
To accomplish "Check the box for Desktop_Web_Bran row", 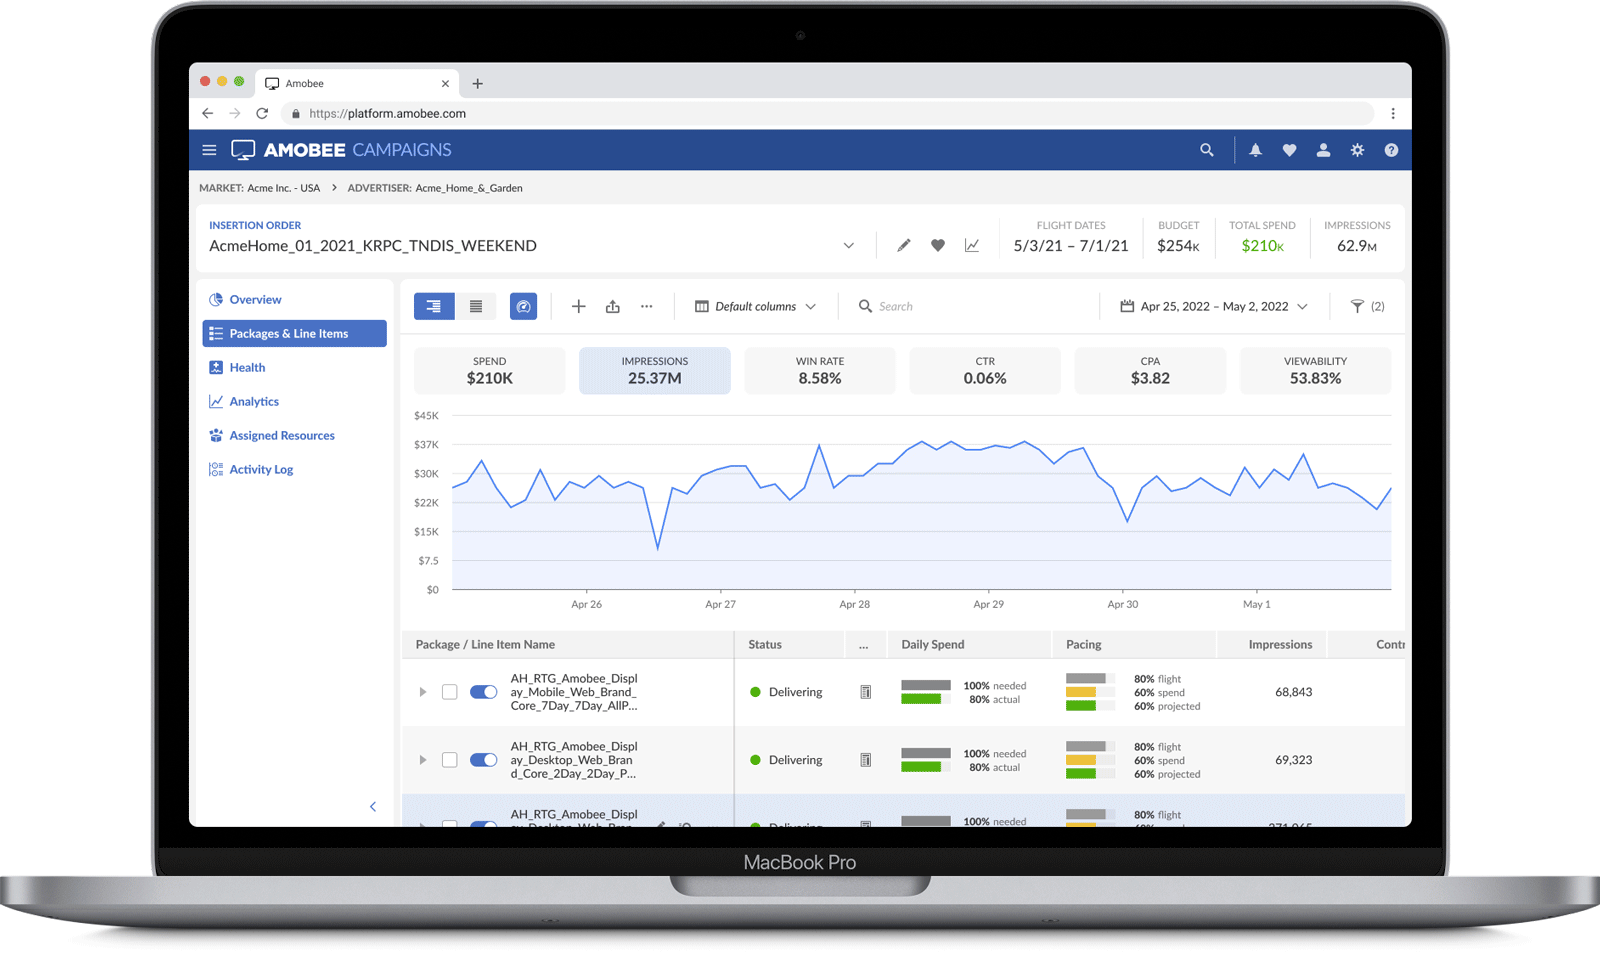I will click(450, 760).
